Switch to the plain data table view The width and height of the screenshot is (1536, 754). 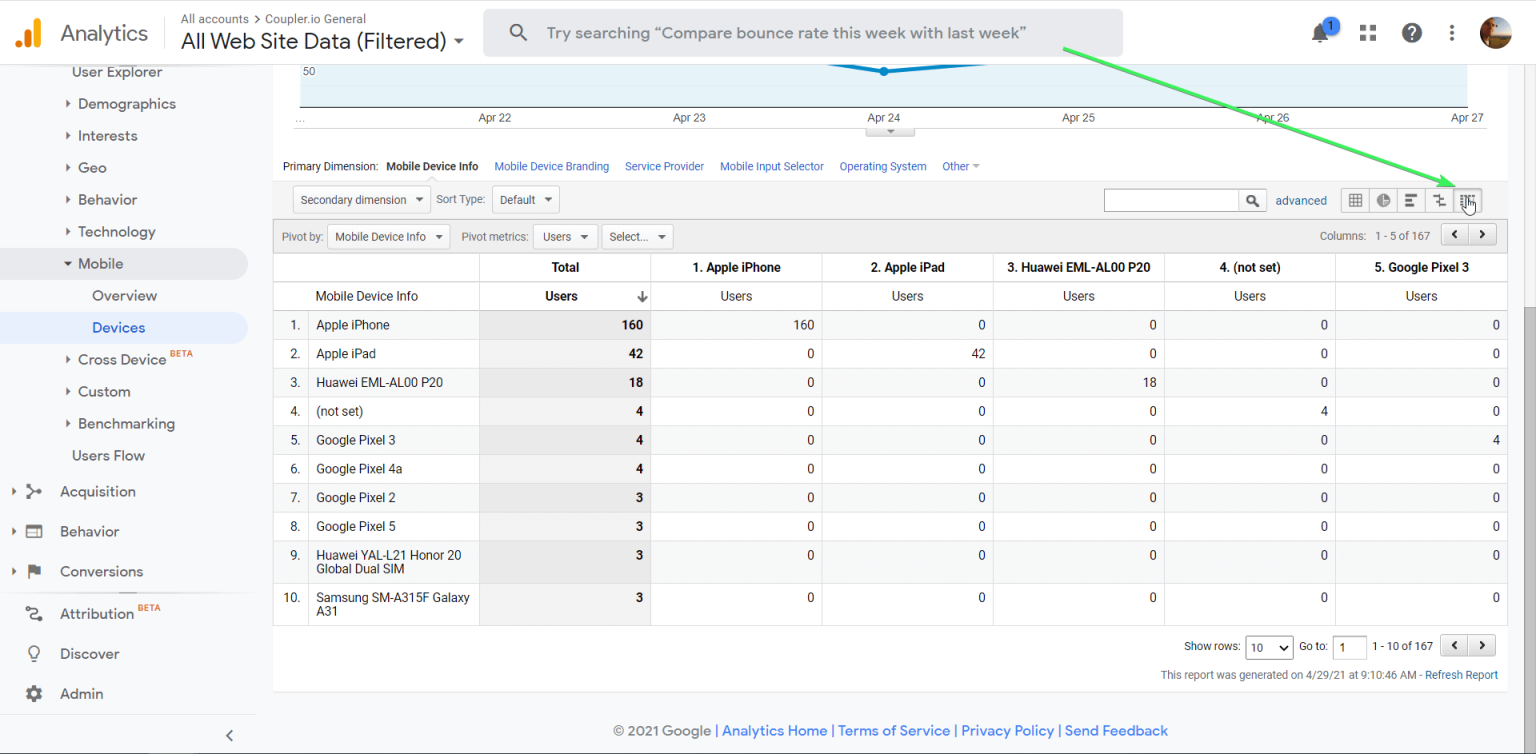(x=1355, y=200)
